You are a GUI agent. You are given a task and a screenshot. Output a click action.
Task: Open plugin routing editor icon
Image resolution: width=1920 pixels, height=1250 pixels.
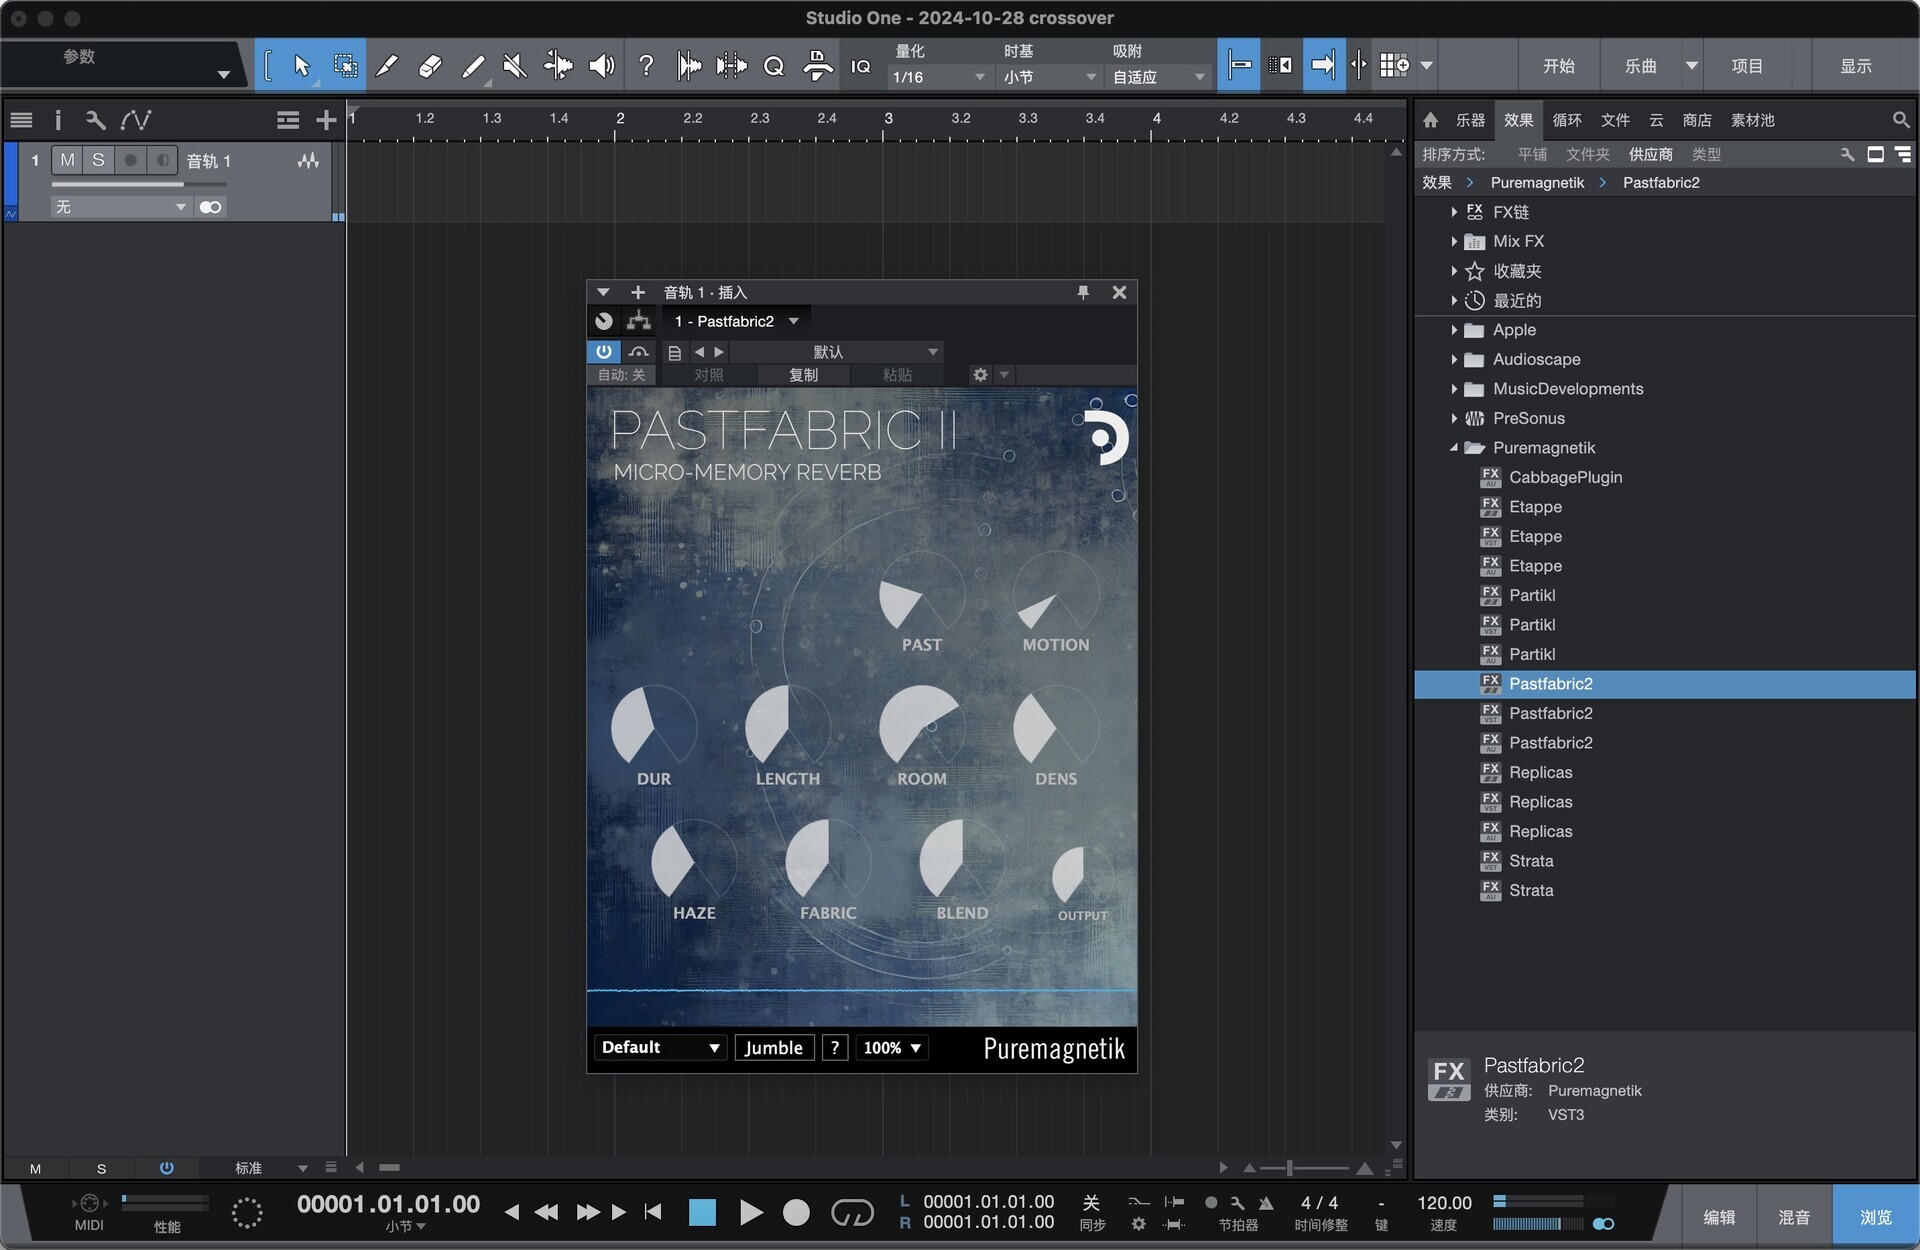(x=638, y=321)
